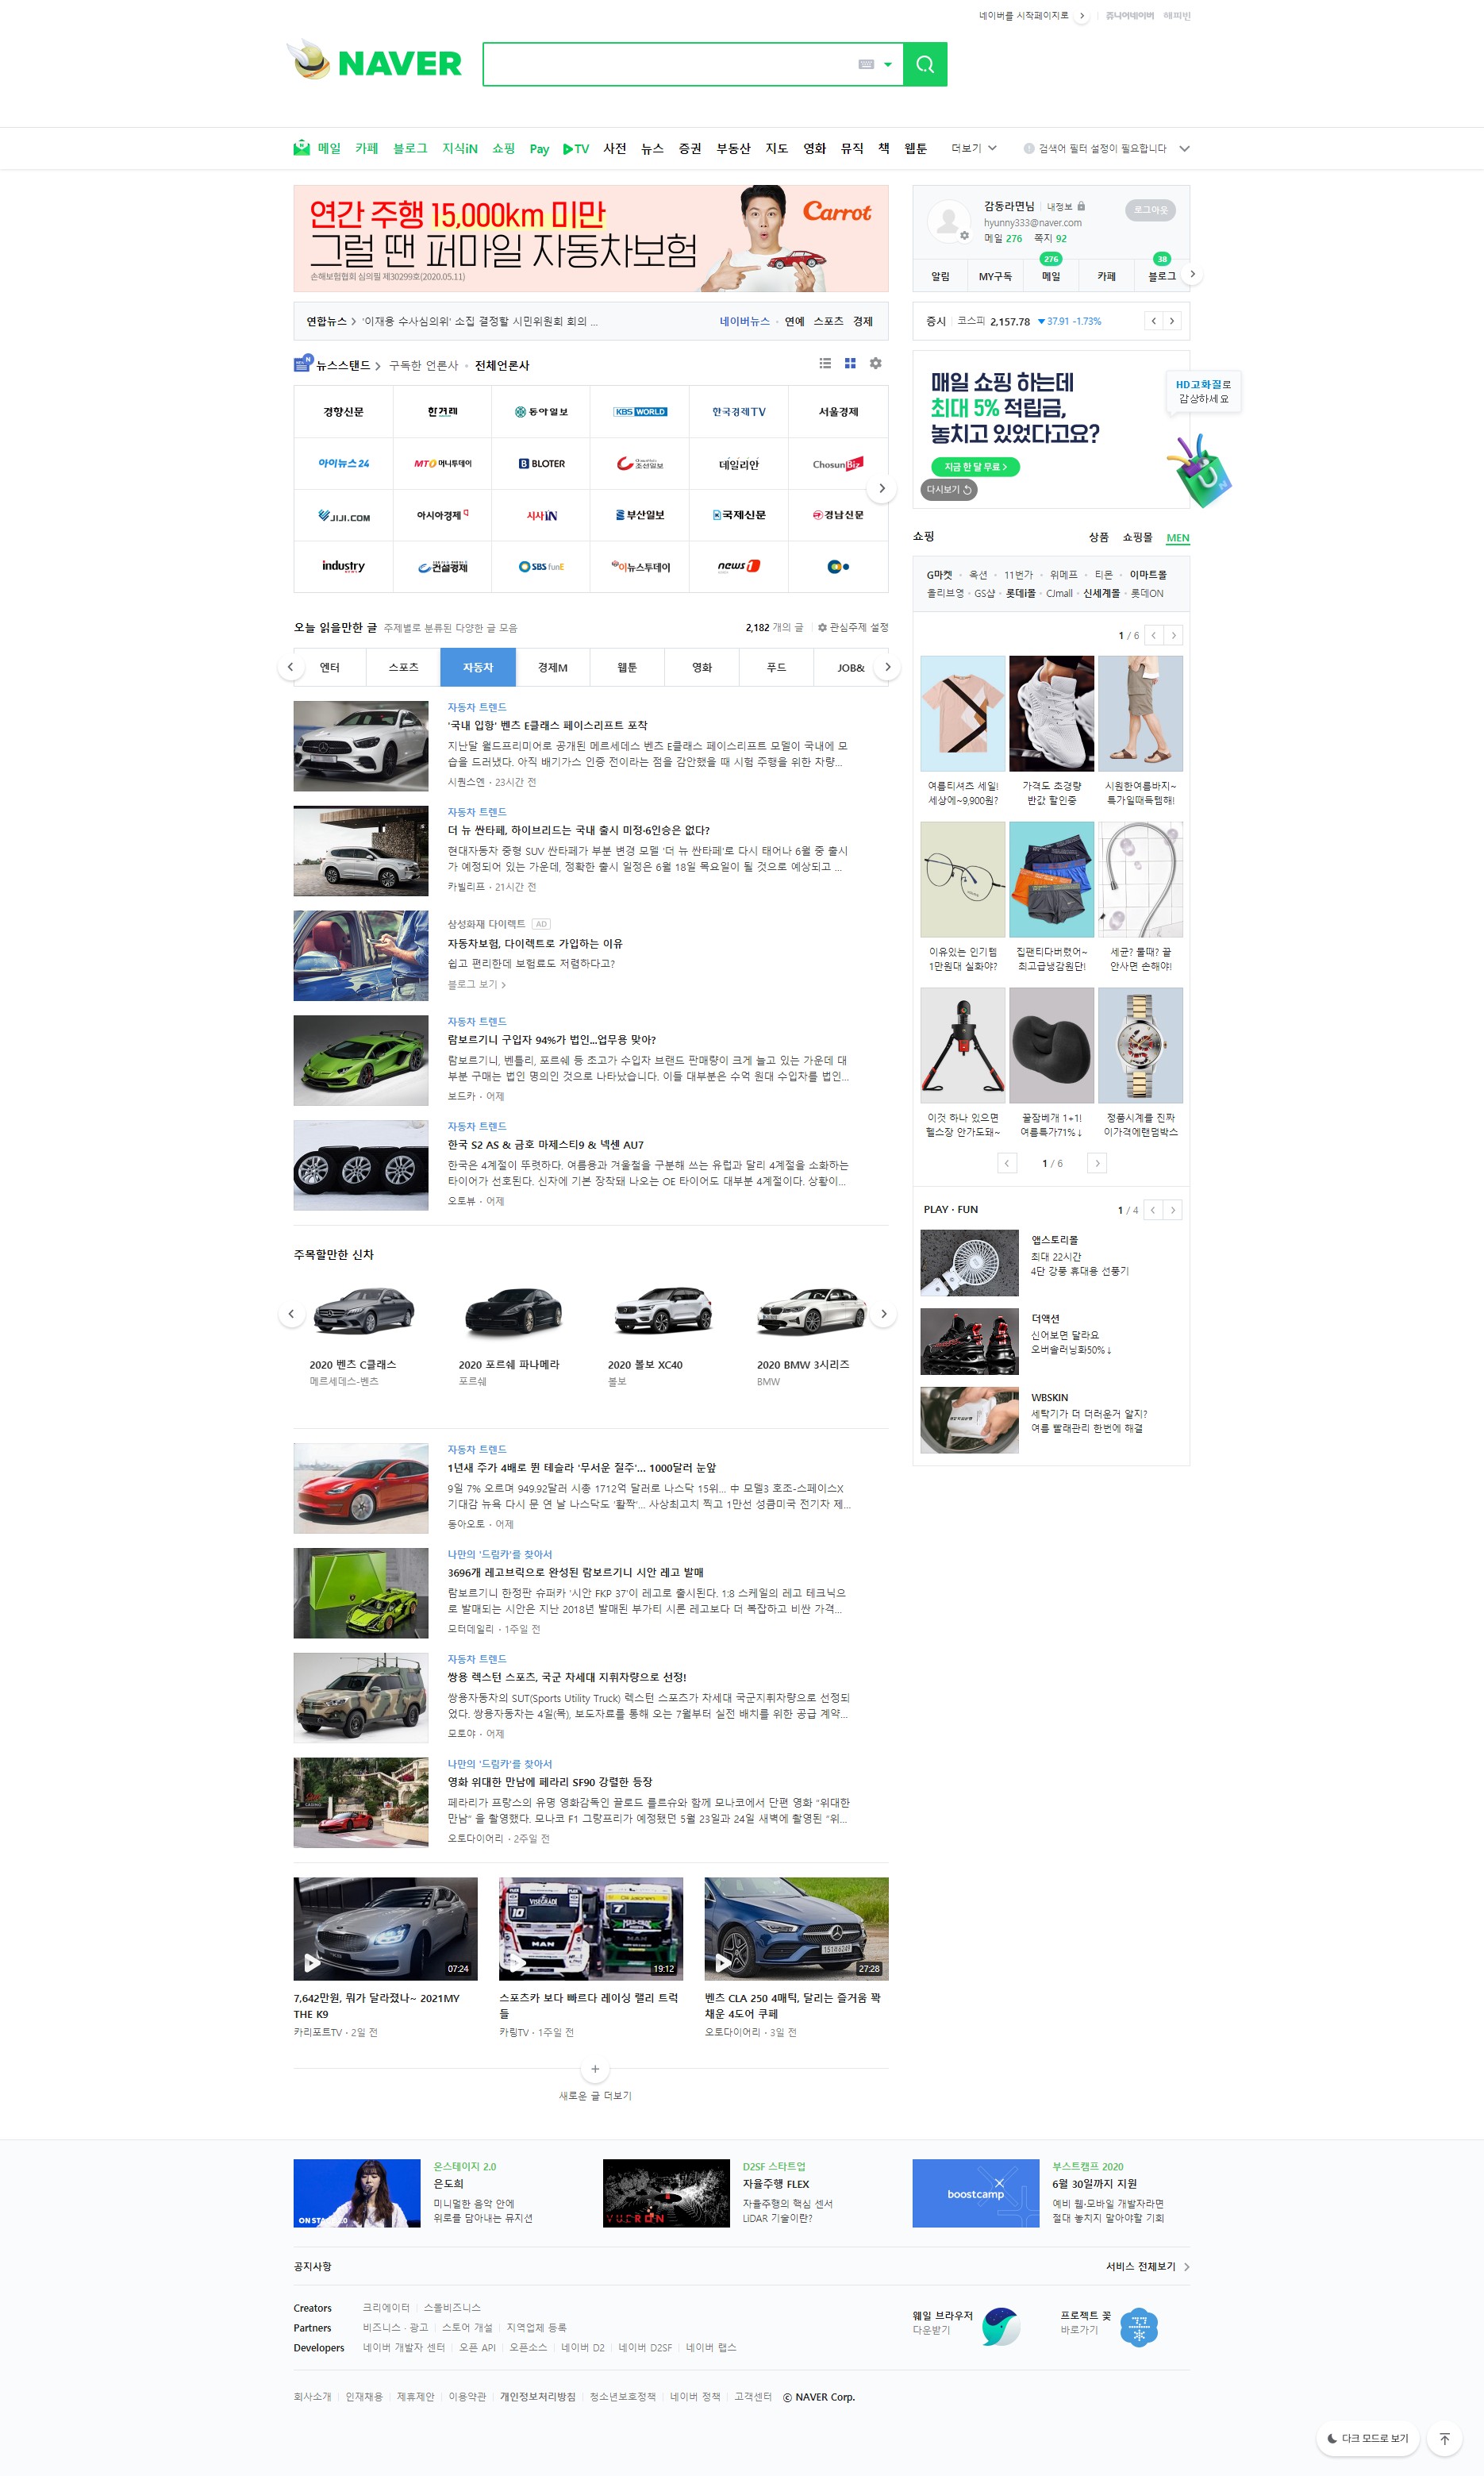
Task: Go to next shopping page at top
Action: (1174, 635)
